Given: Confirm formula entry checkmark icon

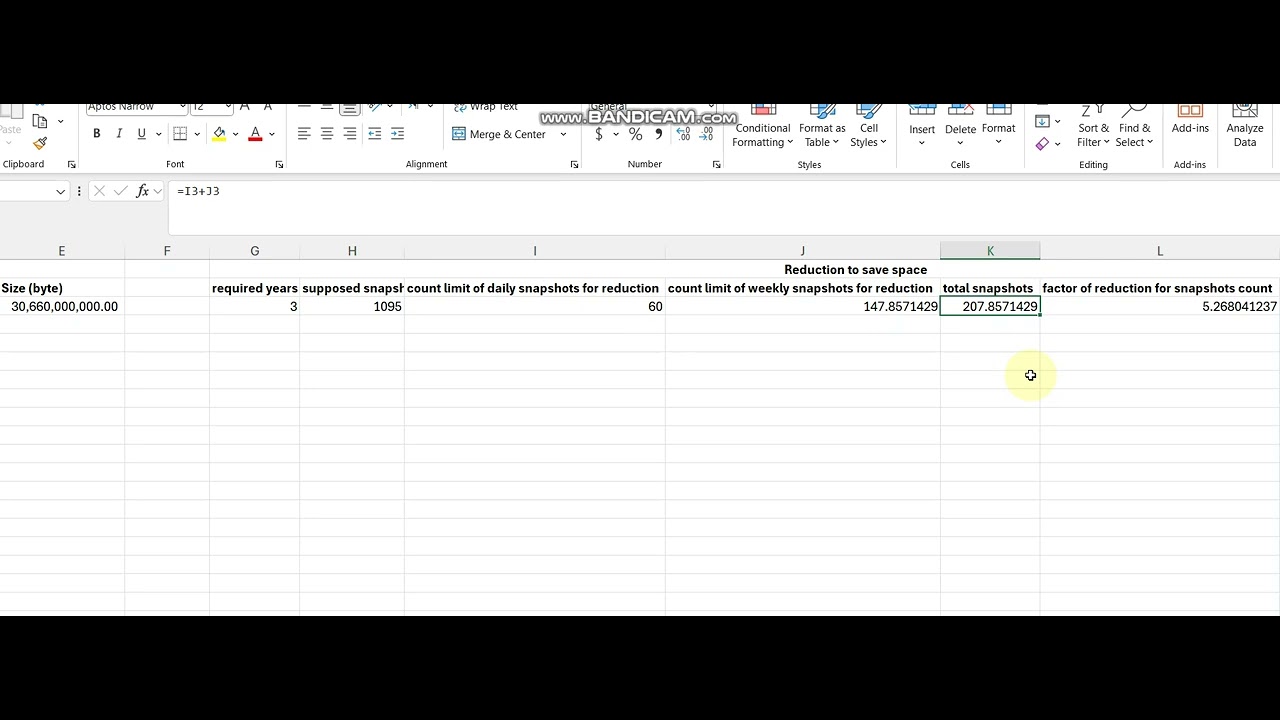Looking at the screenshot, I should [121, 191].
